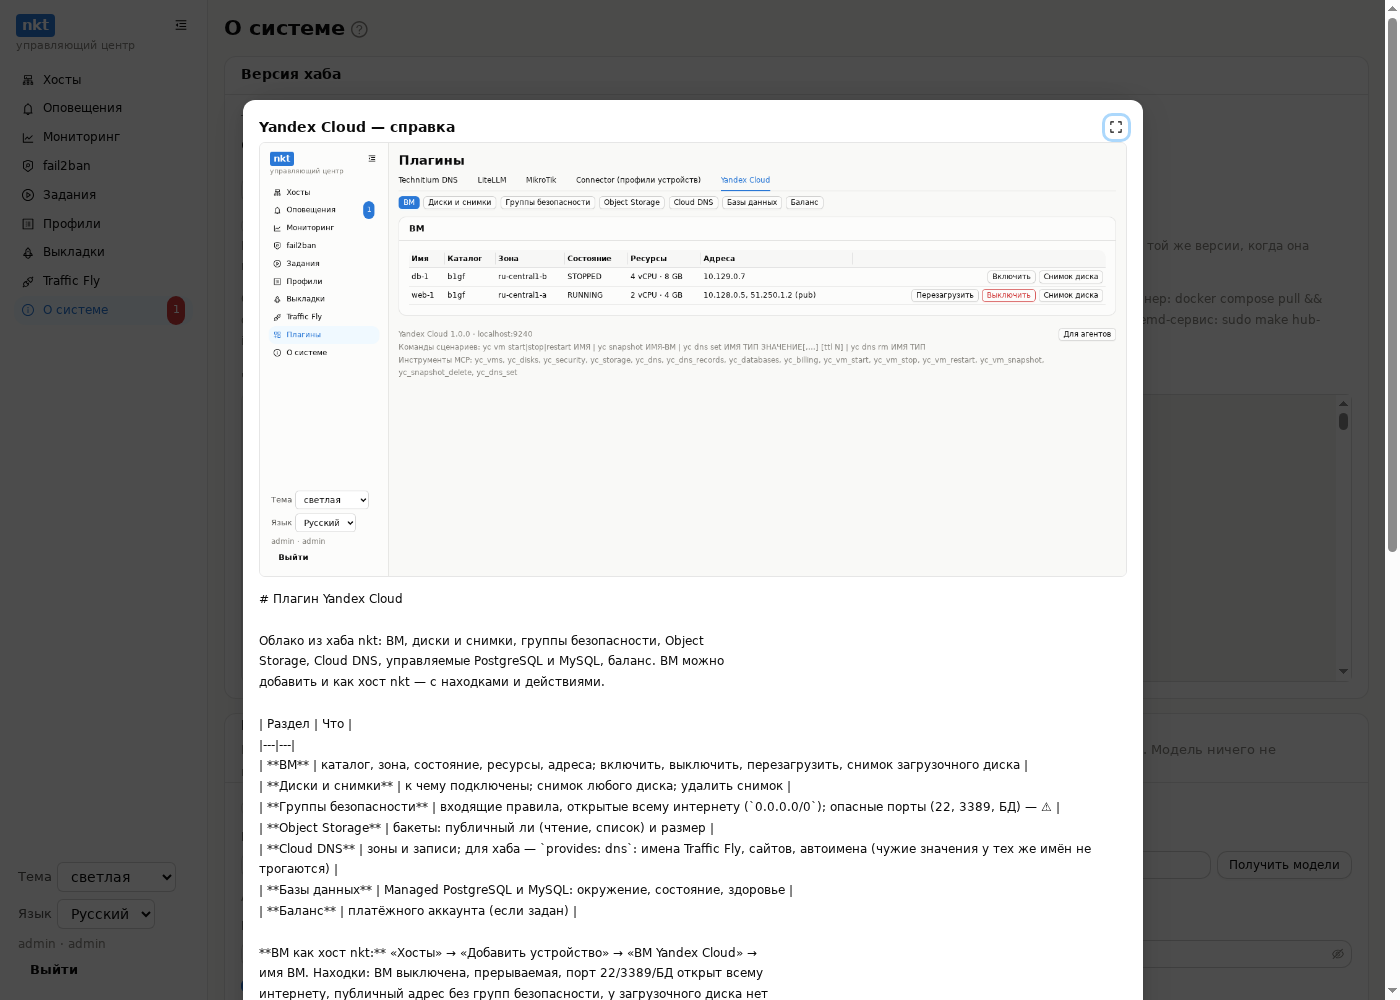
Task: Click the inner text area scrollbar thumb
Action: [x=1343, y=421]
